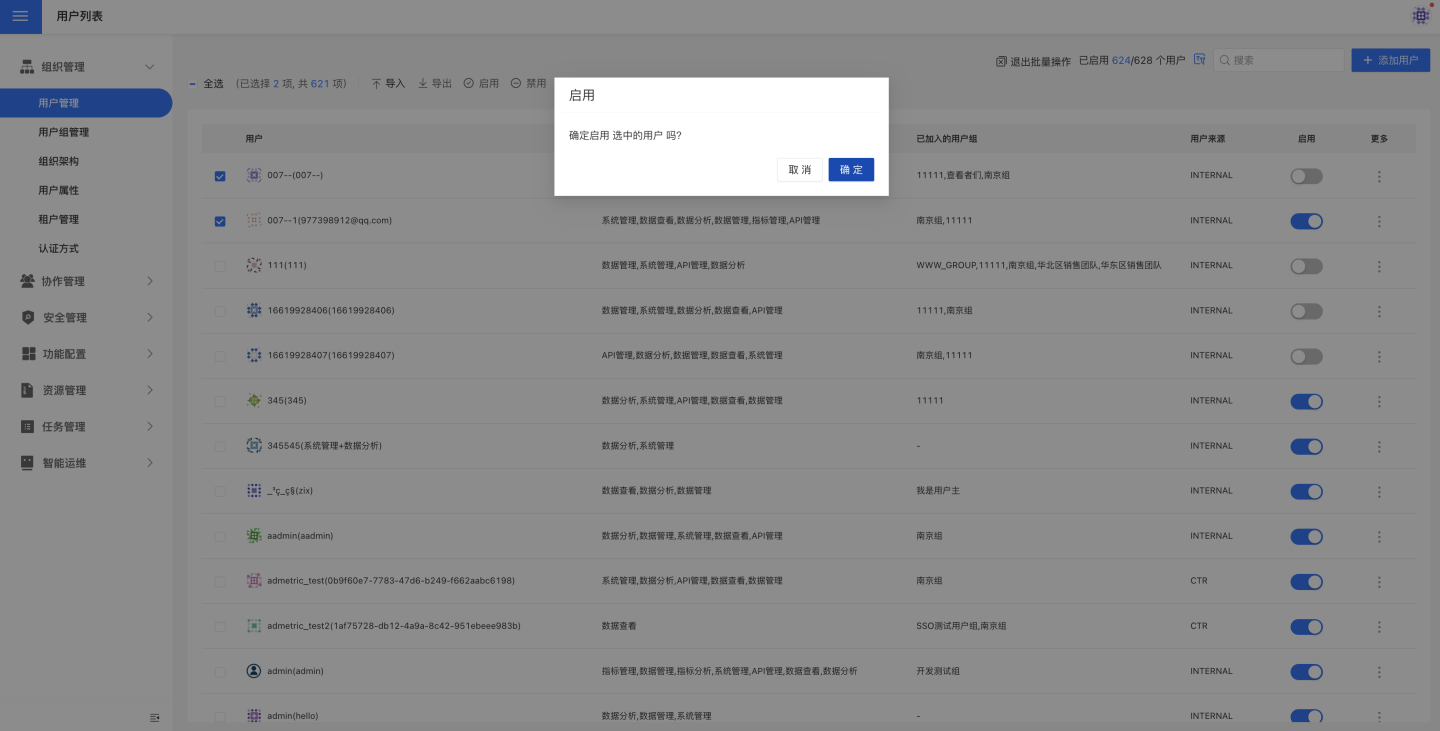Confirm with the 确定 button in dialog

[851, 170]
